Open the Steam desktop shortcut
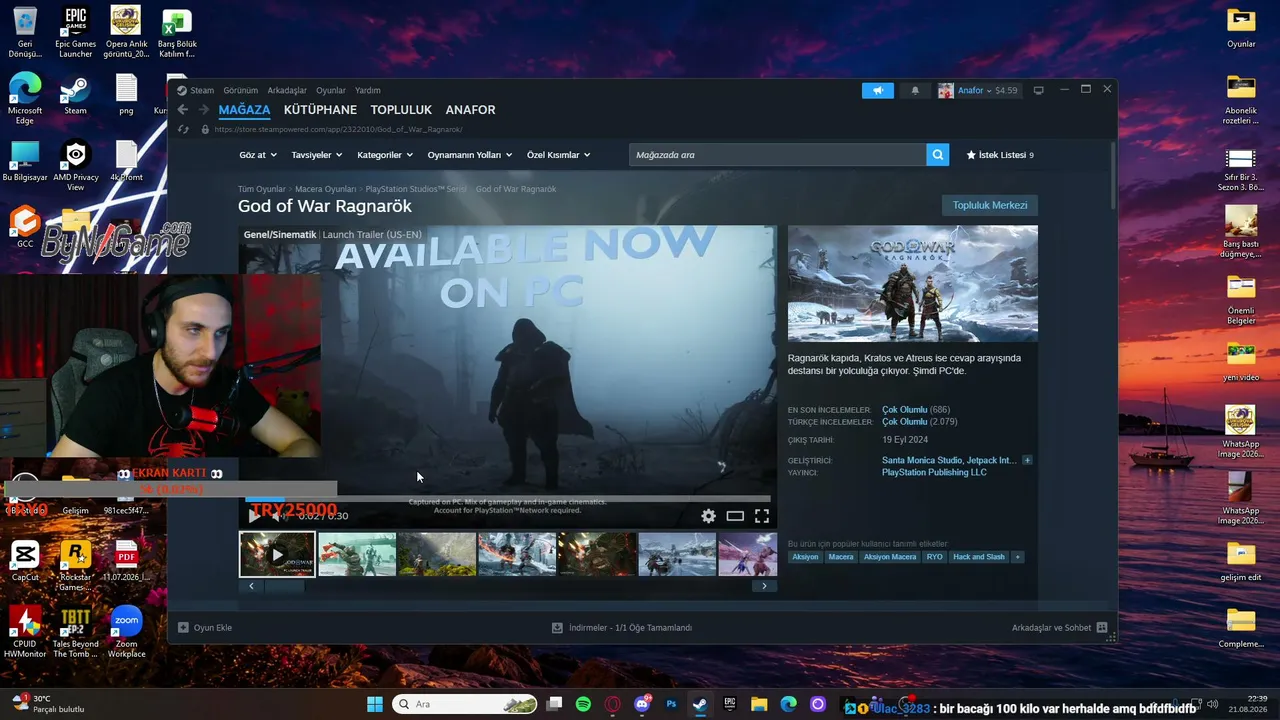The width and height of the screenshot is (1280, 720). click(x=75, y=96)
